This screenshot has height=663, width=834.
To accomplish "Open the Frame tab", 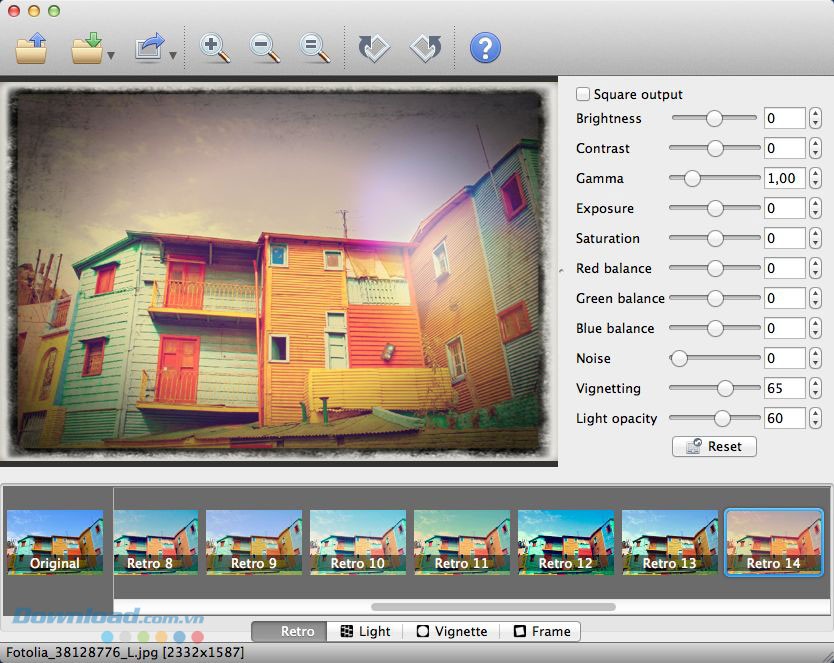I will pyautogui.click(x=542, y=631).
